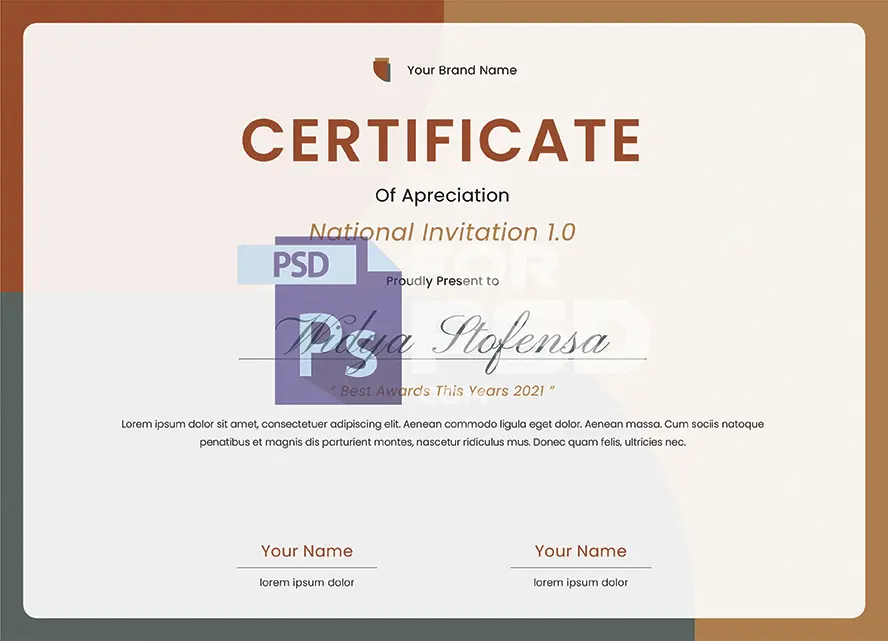Viewport: 888px width, 641px height.
Task: Click the recipient name "Stofensa" in script
Action: [x=522, y=341]
